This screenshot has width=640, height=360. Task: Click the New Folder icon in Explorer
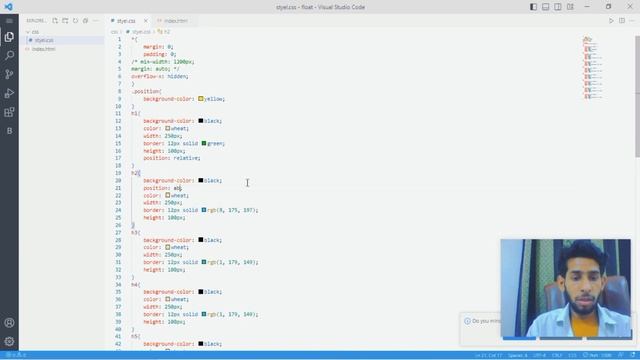(x=65, y=20)
